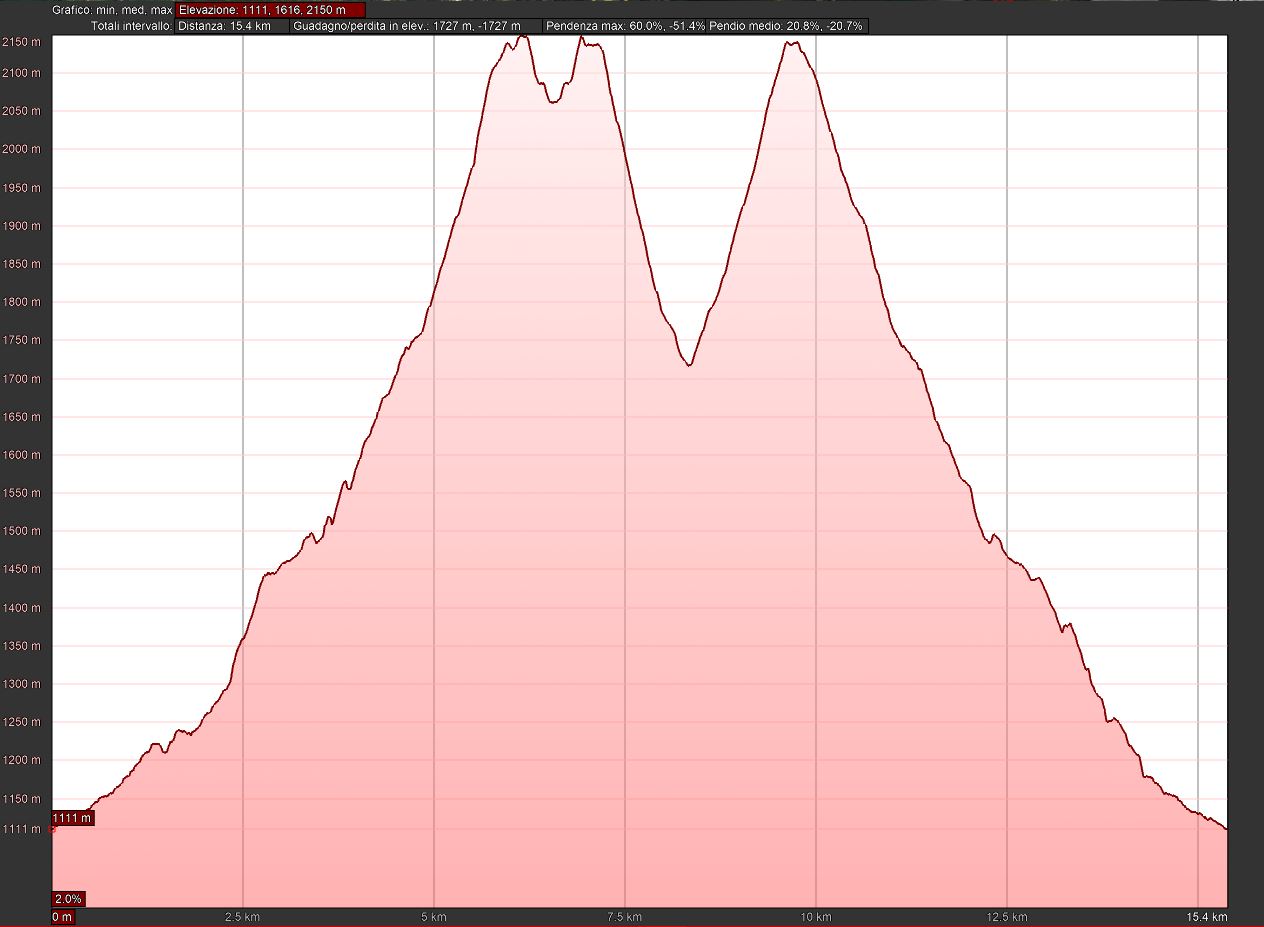Click the 5 km x-axis label
This screenshot has width=1264, height=927.
coord(434,917)
